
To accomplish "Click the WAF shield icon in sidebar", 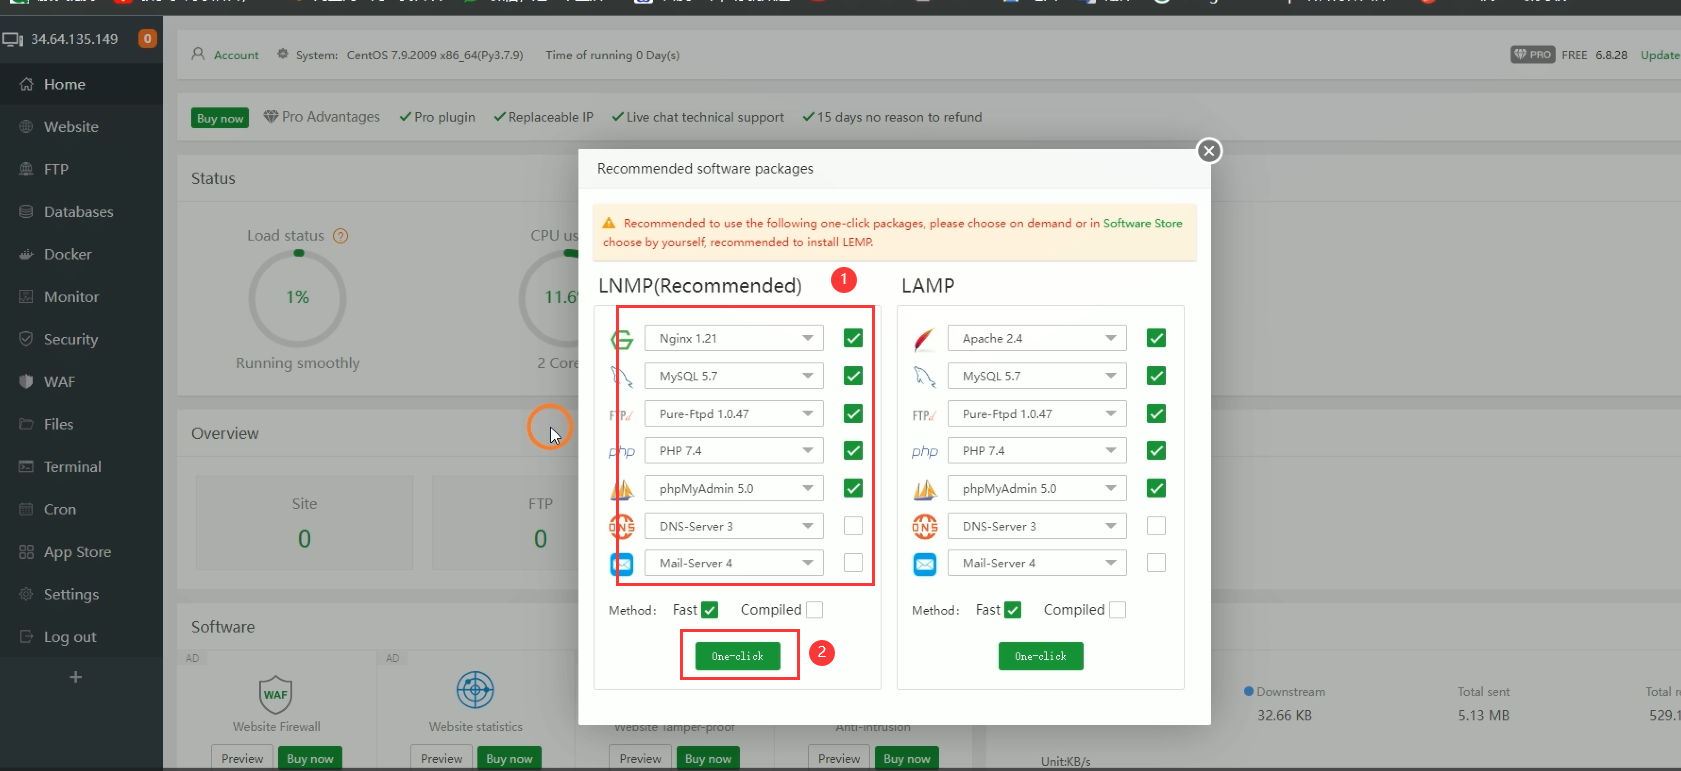I will 26,382.
